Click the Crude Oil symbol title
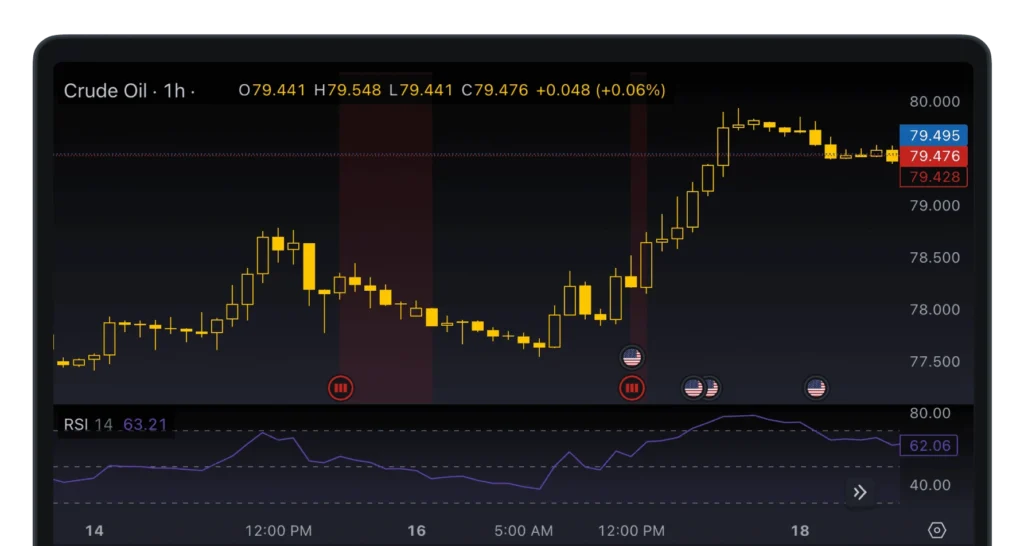The height and width of the screenshot is (546, 1024). pyautogui.click(x=105, y=91)
